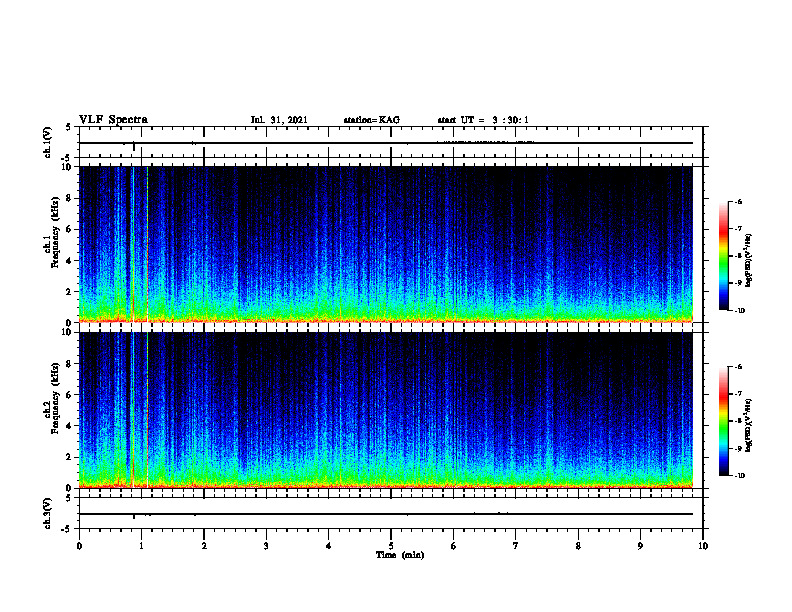Click time axis tick label "6"
Image resolution: width=792 pixels, height=612 pixels.
454,546
